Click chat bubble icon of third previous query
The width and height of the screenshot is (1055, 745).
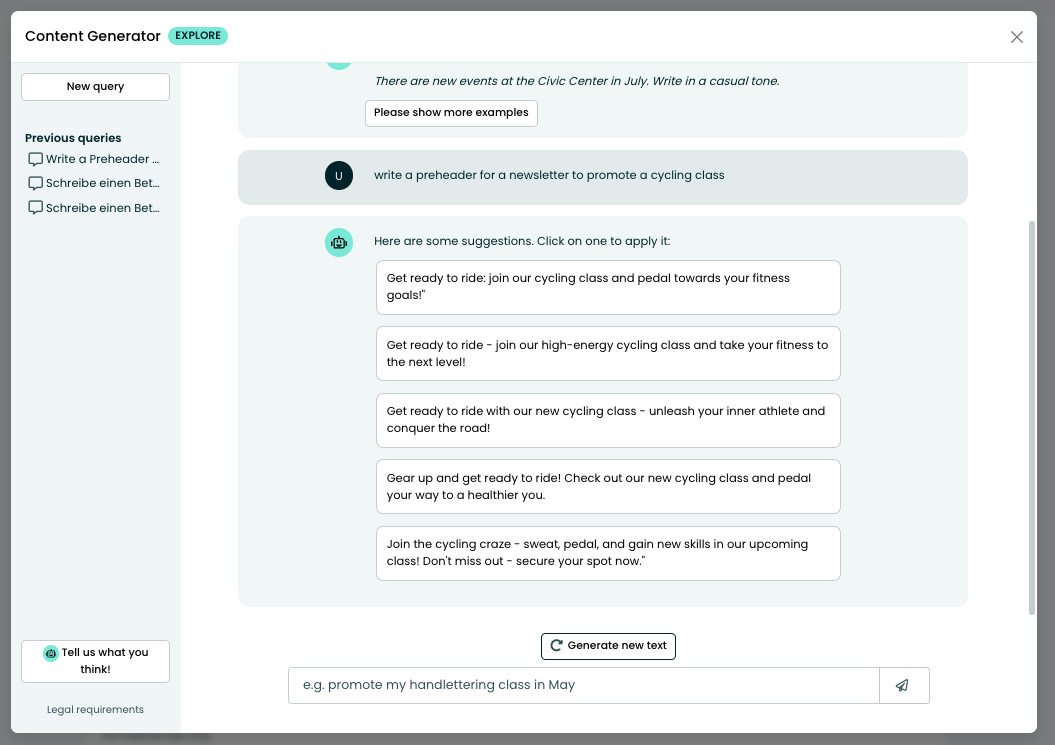click(36, 208)
